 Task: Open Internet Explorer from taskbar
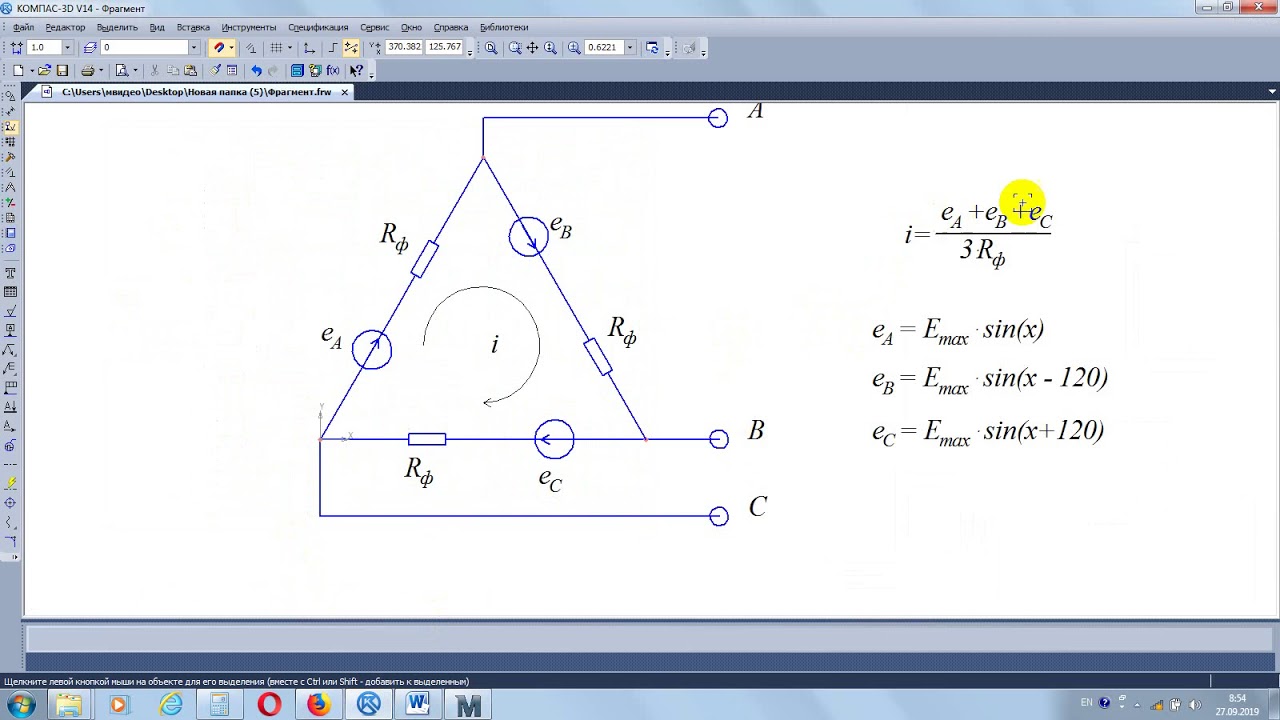(x=171, y=705)
